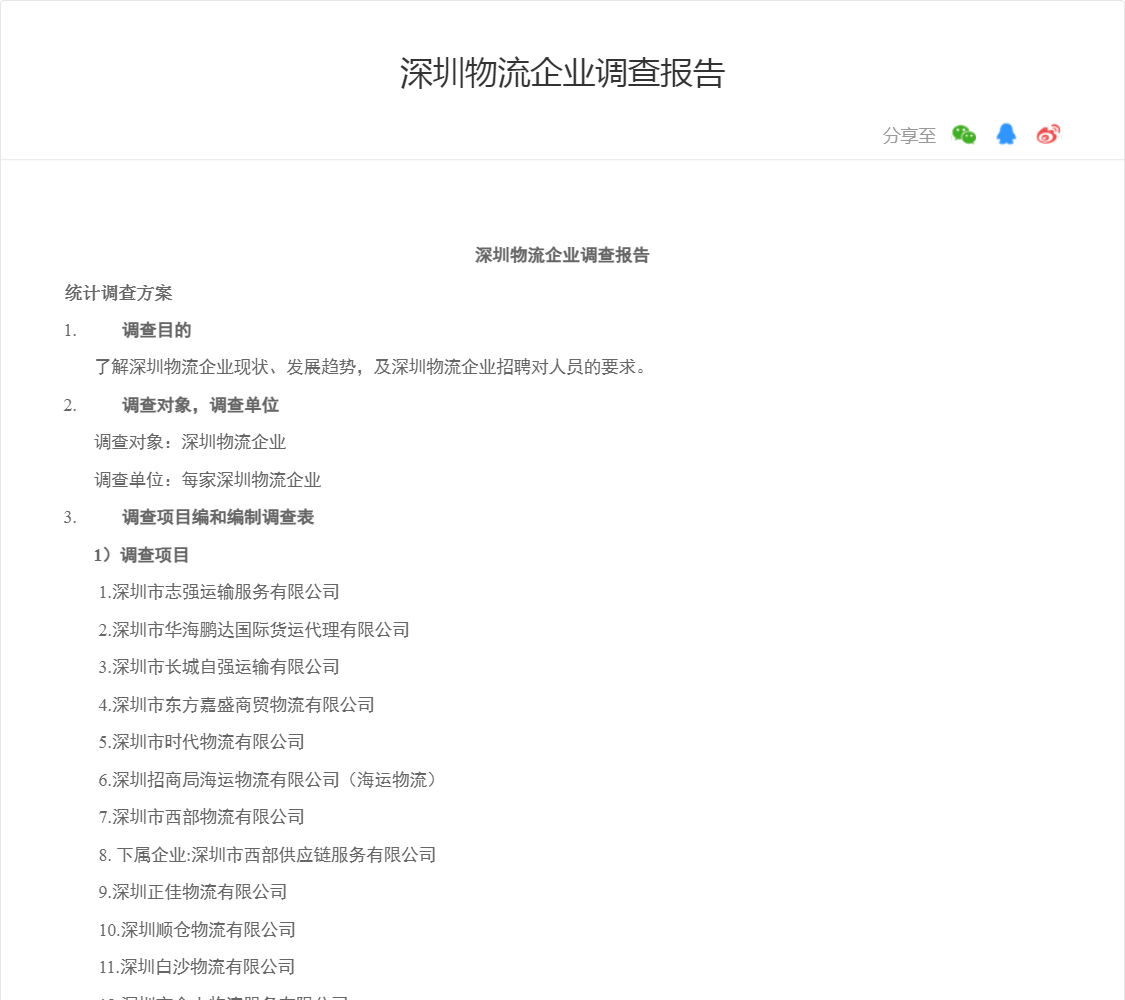Click 10.深圳顺仓物流有限公司

197,930
